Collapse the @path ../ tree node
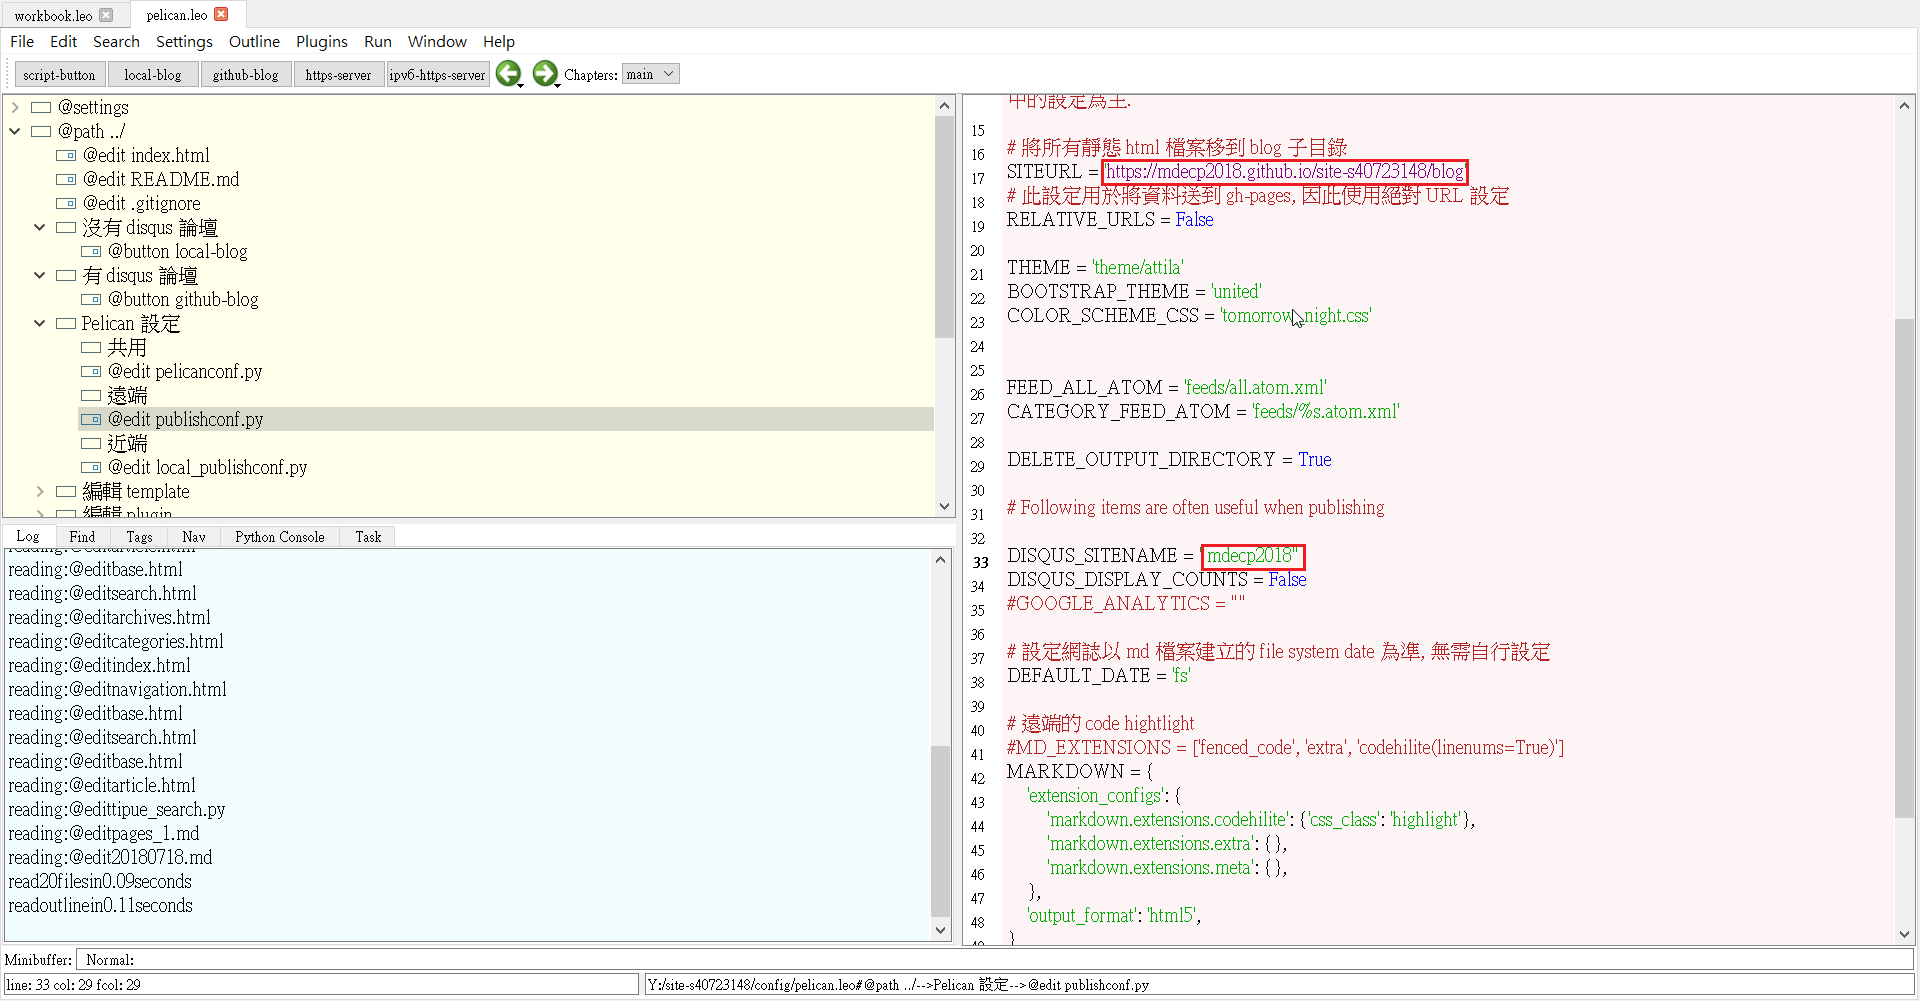The image size is (1920, 1001). click(15, 131)
